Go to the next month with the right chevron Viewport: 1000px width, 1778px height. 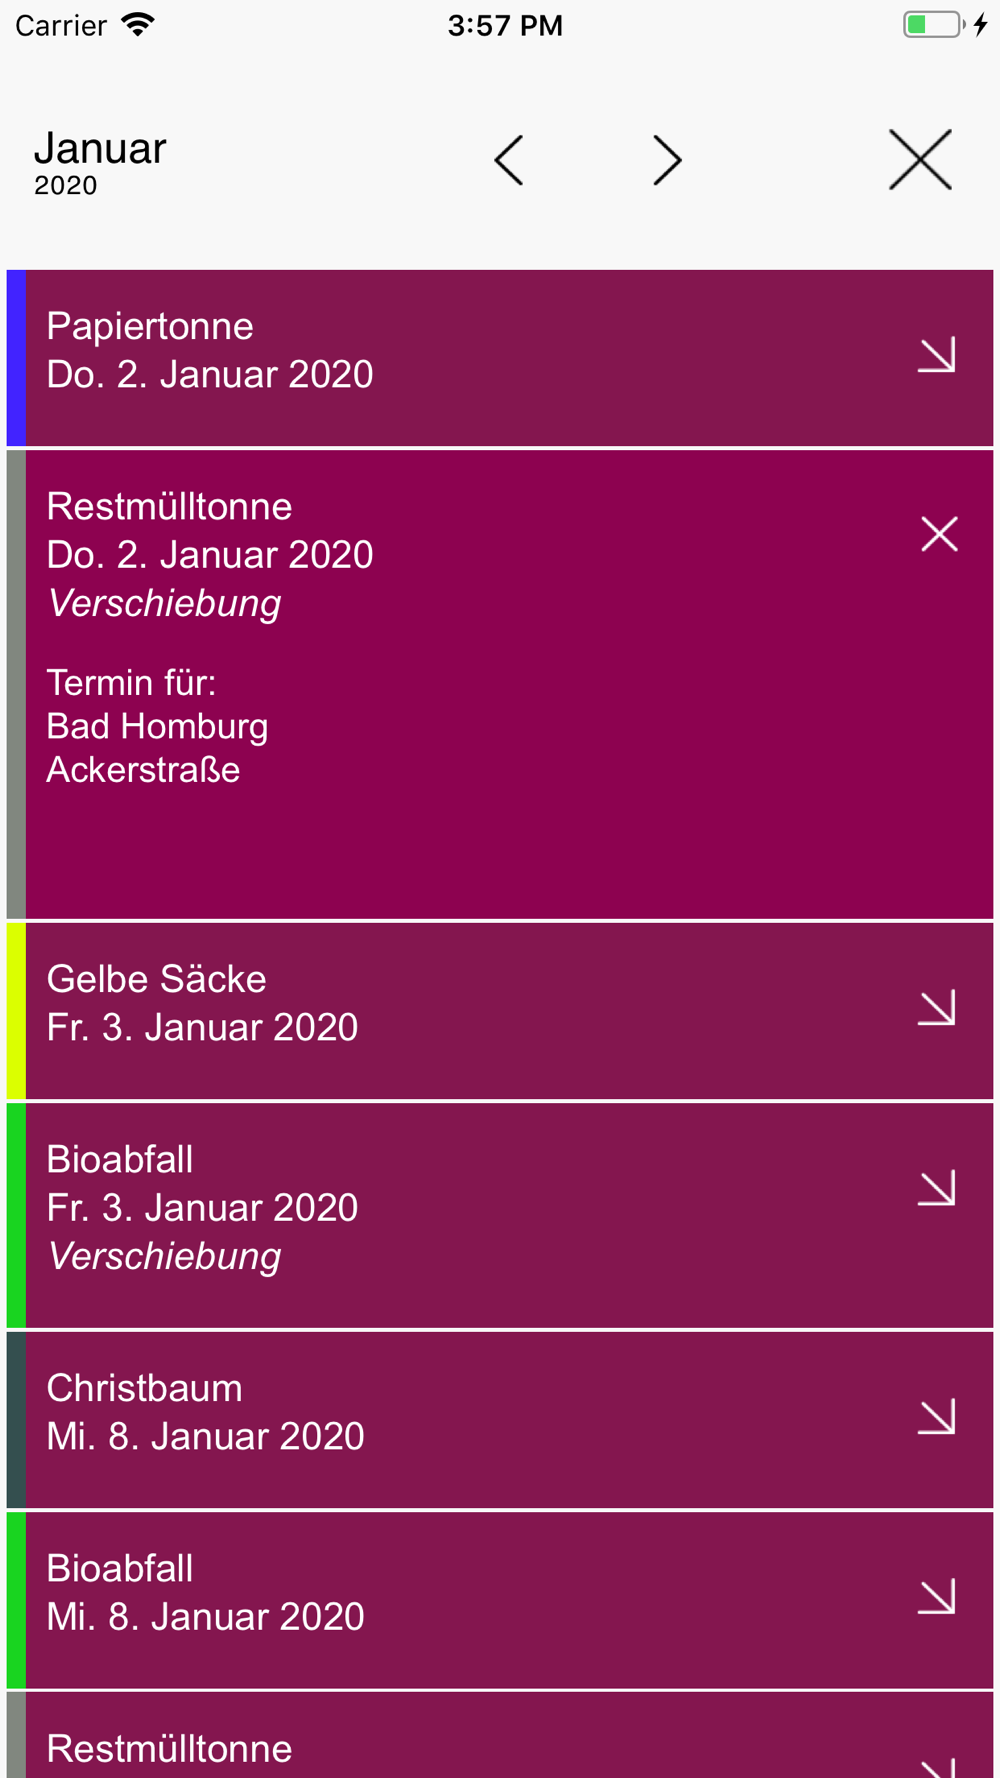pyautogui.click(x=667, y=160)
